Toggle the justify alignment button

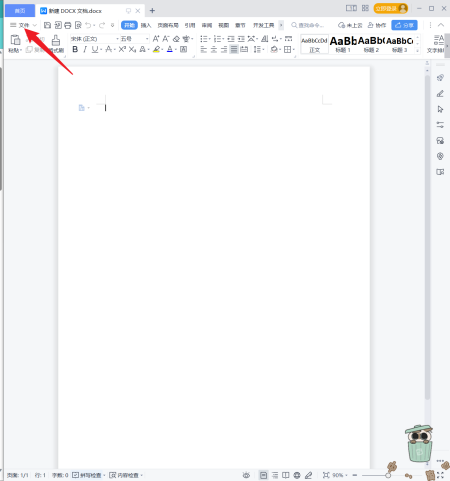point(234,49)
